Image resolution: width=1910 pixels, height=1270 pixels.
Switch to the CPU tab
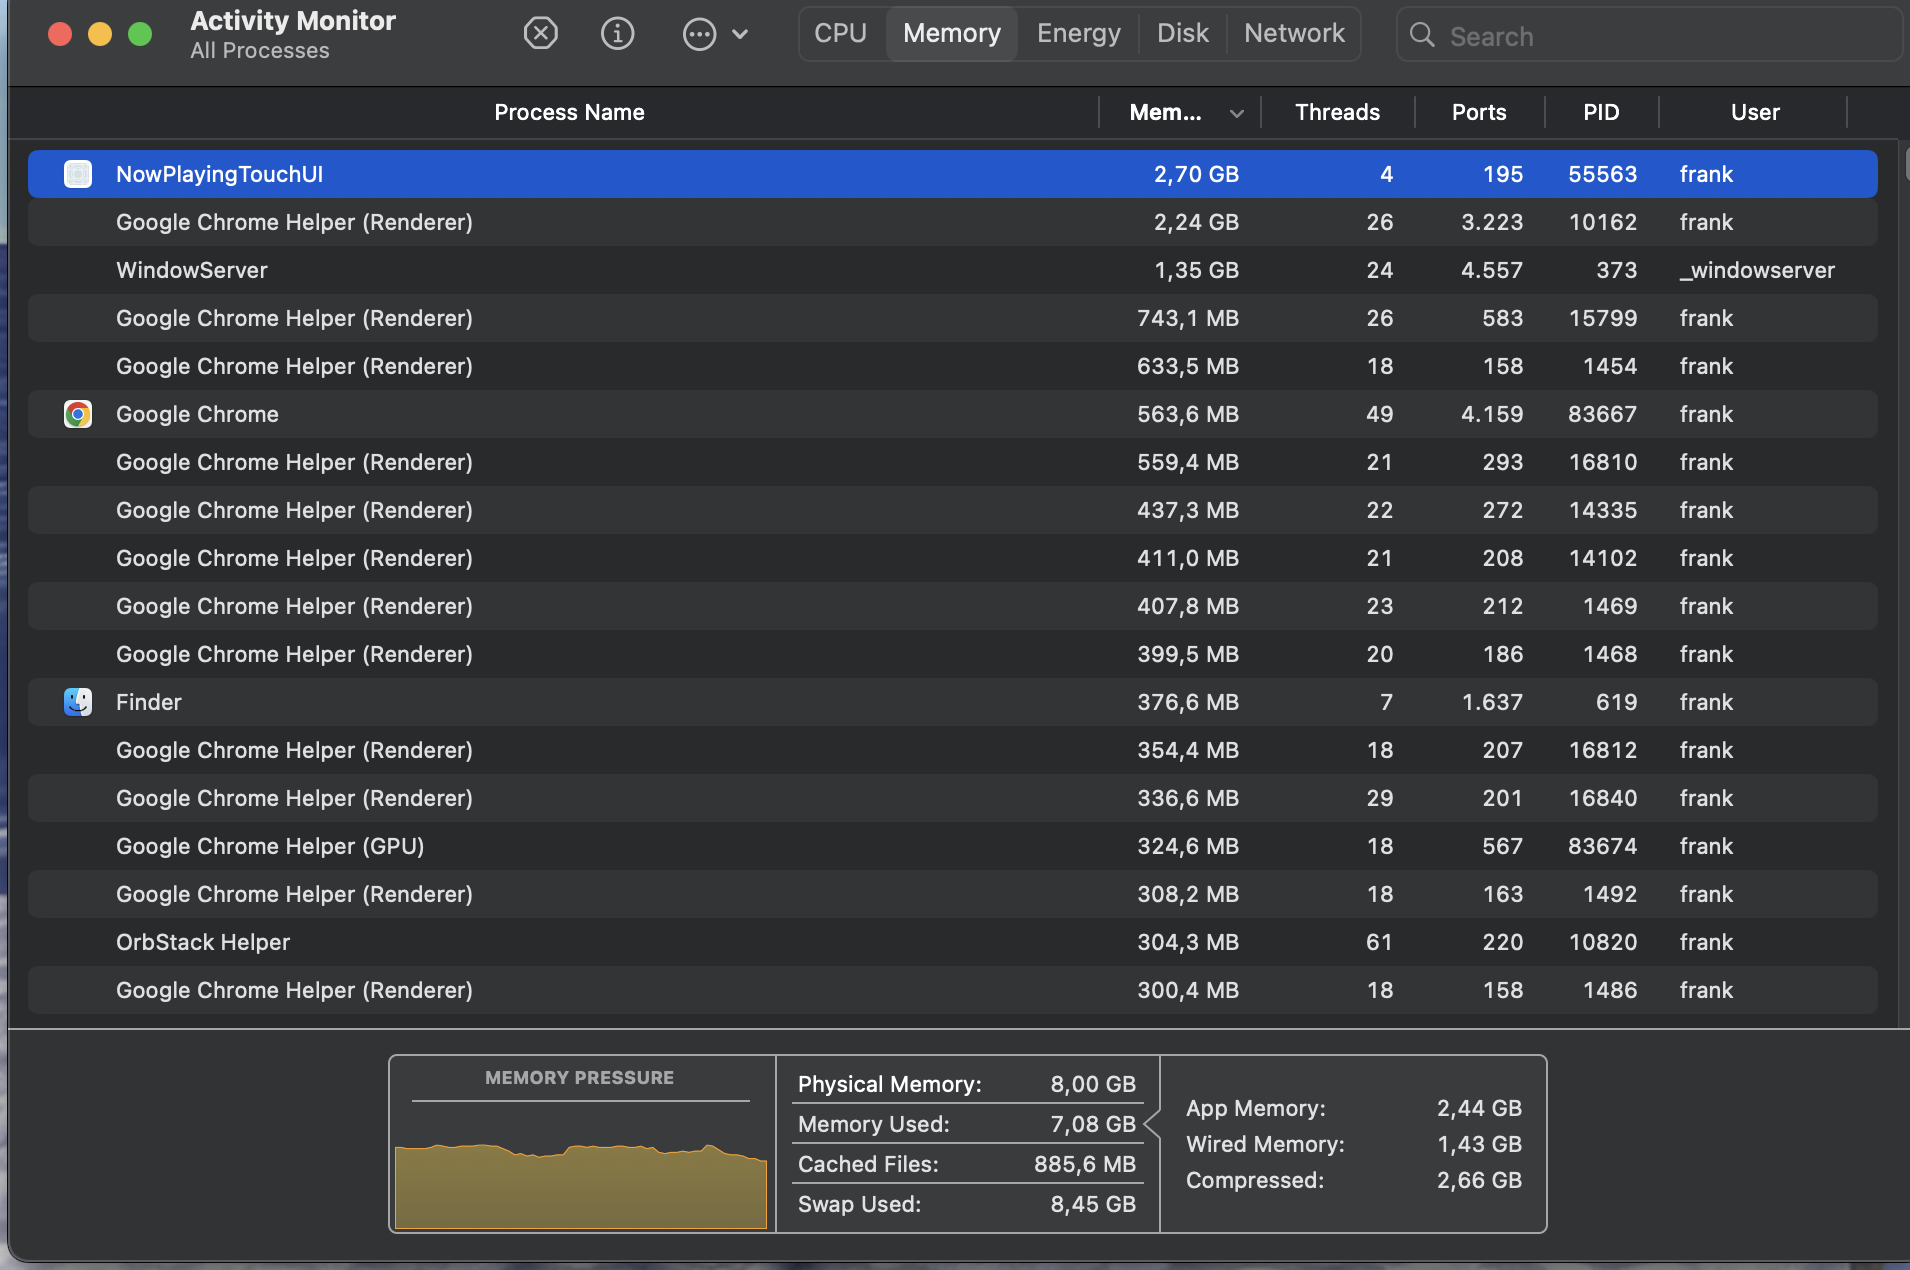pos(840,34)
